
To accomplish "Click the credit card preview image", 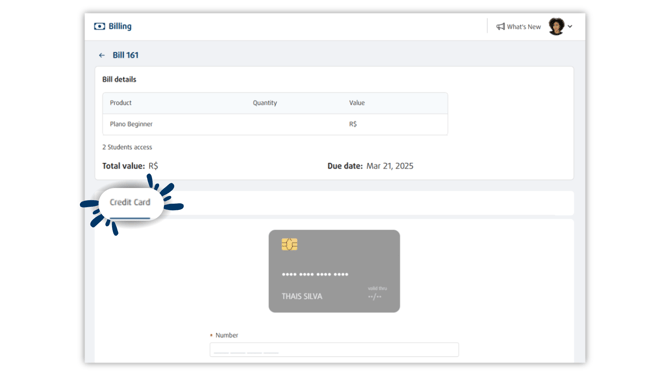I will pyautogui.click(x=334, y=271).
